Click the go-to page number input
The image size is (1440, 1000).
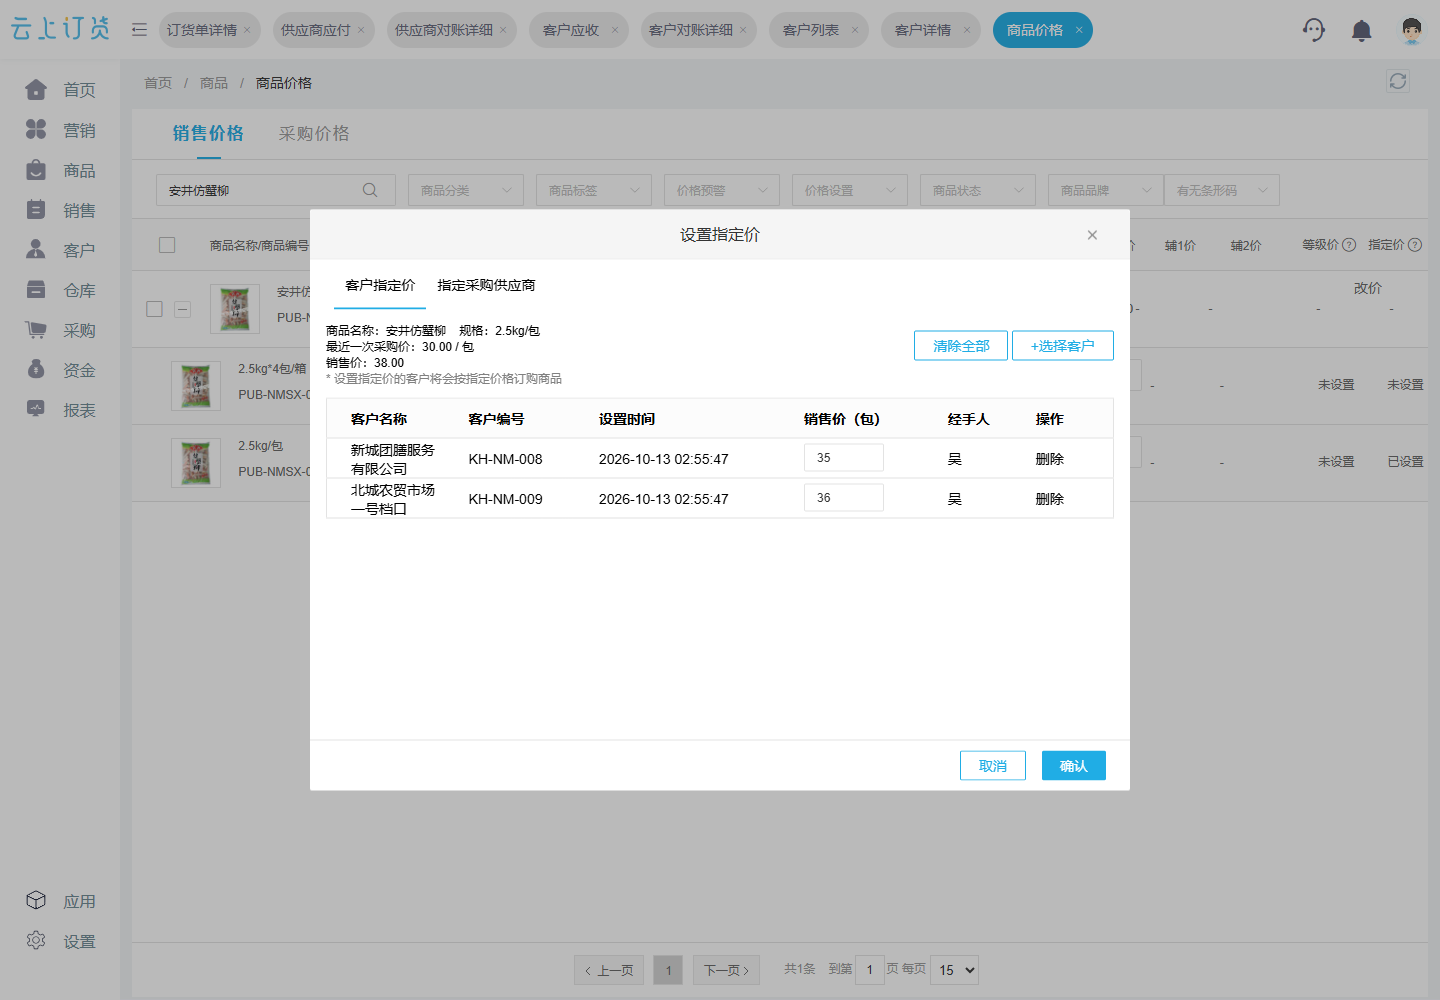coord(870,969)
